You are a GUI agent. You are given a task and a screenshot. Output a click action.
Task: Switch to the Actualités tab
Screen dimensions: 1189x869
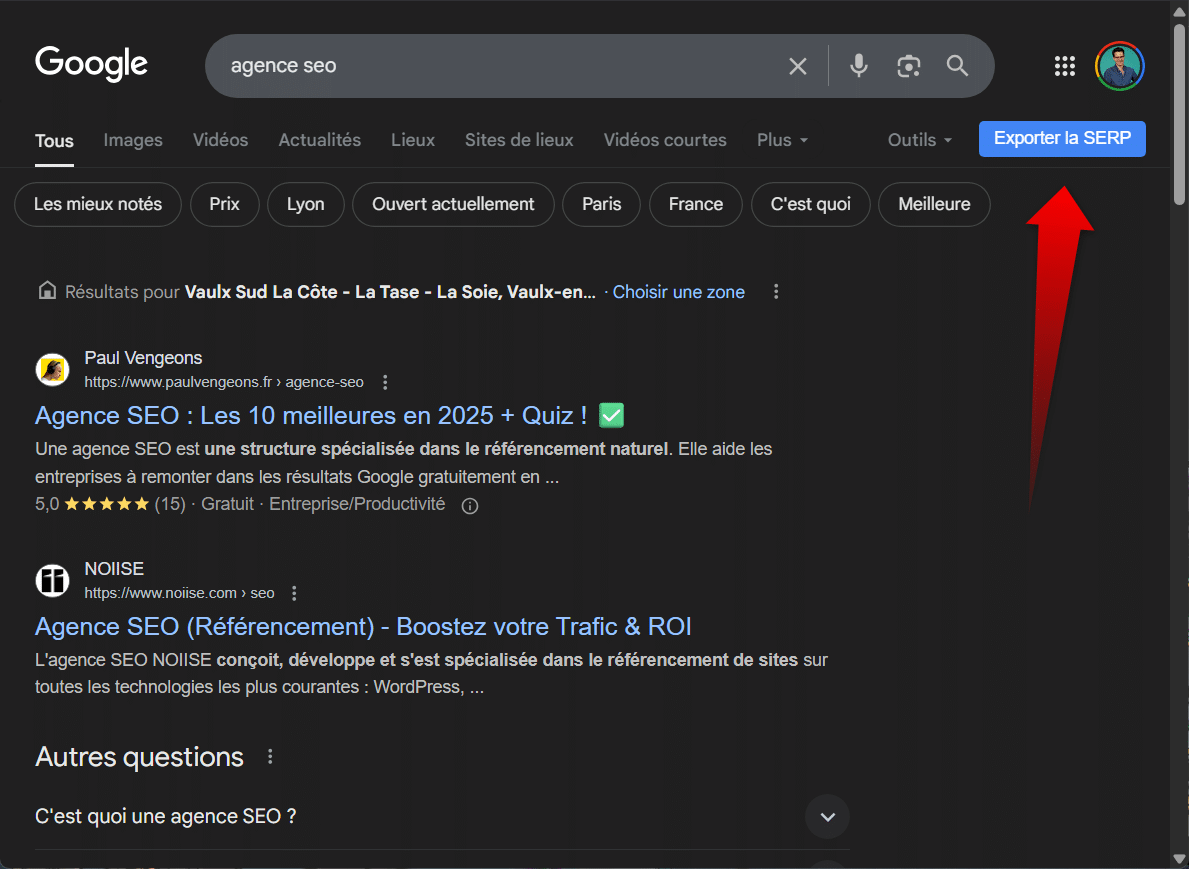[x=320, y=140]
